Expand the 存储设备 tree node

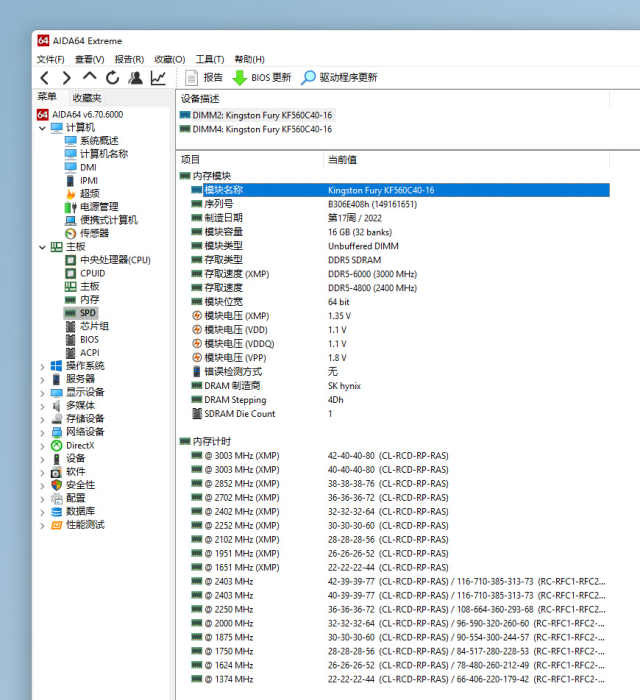[42, 420]
